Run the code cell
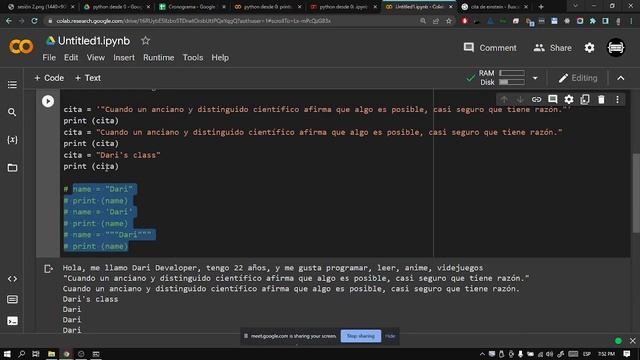640x360 pixels. (x=48, y=101)
